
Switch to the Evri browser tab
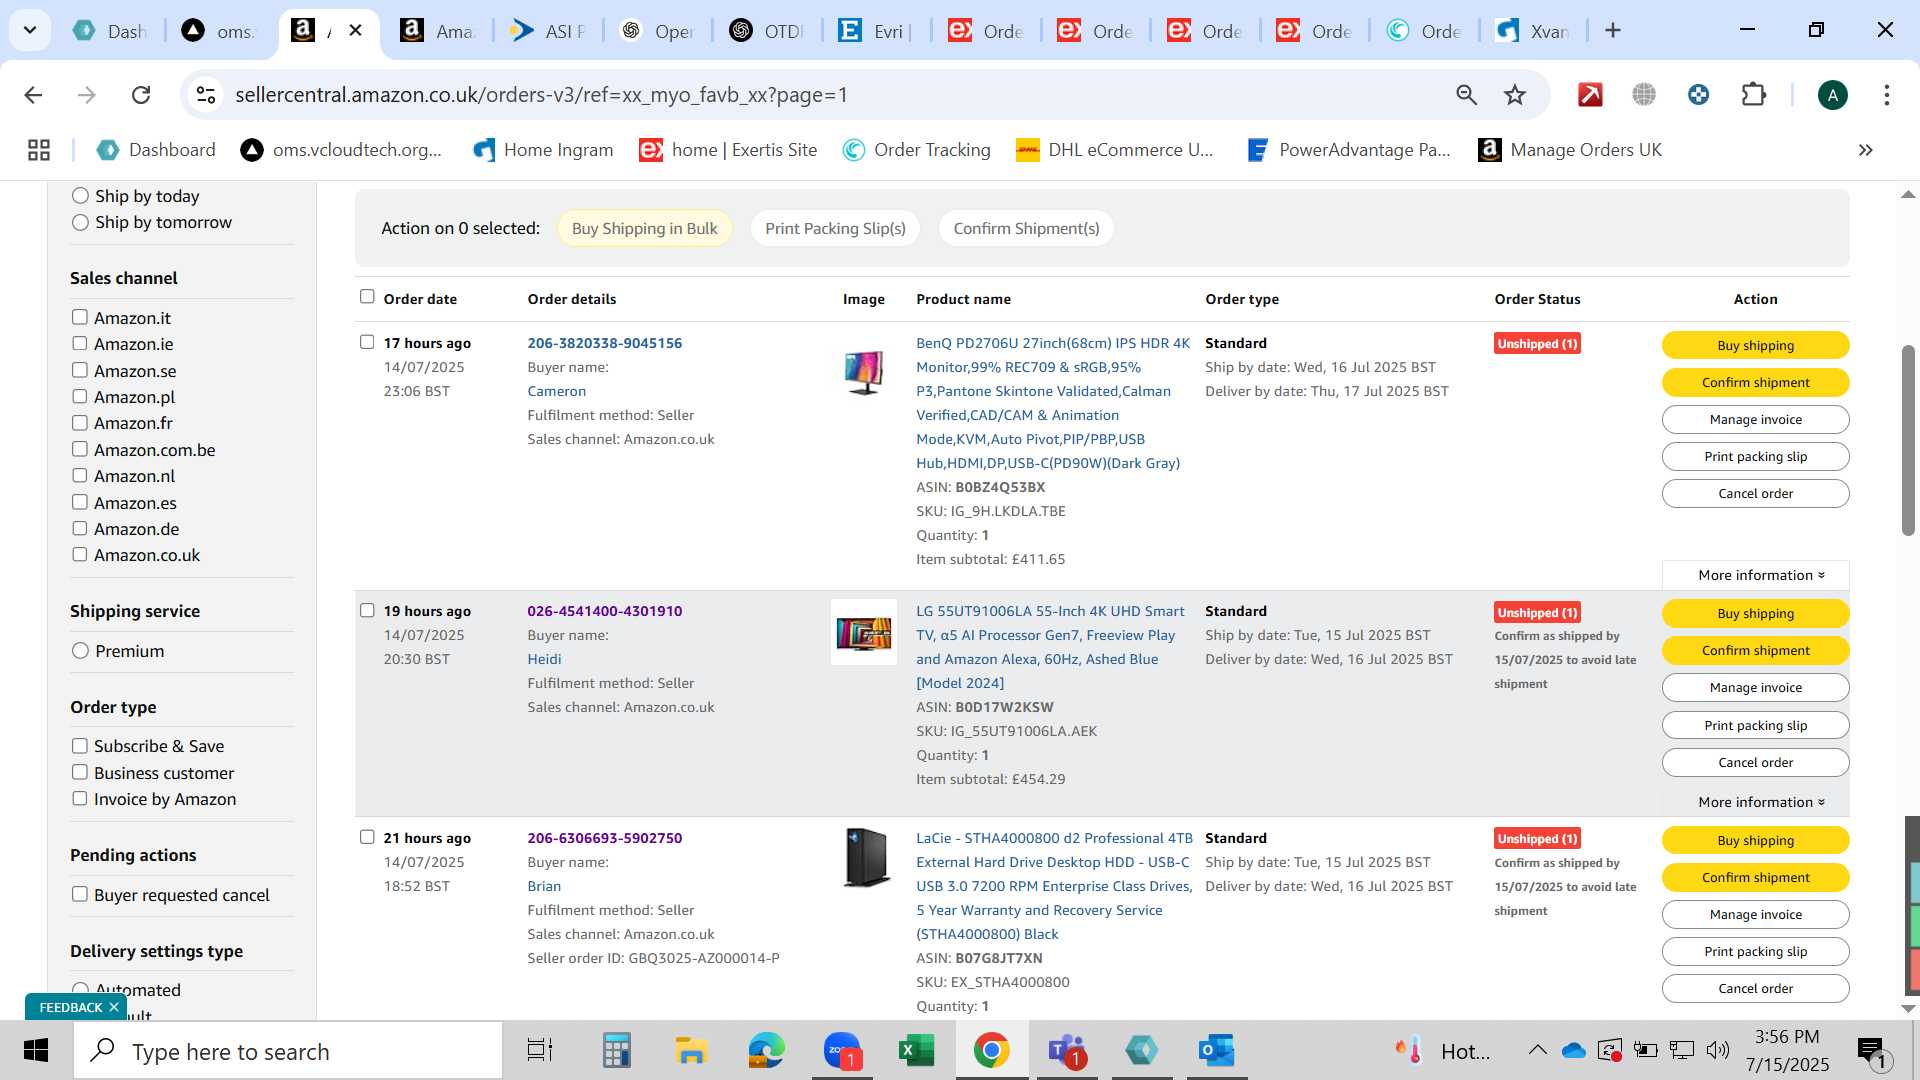(876, 31)
